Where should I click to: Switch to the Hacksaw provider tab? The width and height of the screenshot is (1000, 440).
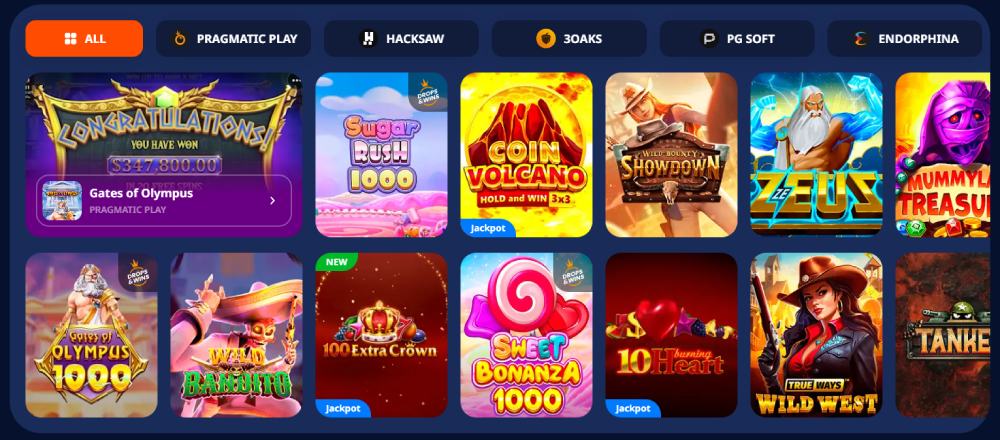pos(401,38)
